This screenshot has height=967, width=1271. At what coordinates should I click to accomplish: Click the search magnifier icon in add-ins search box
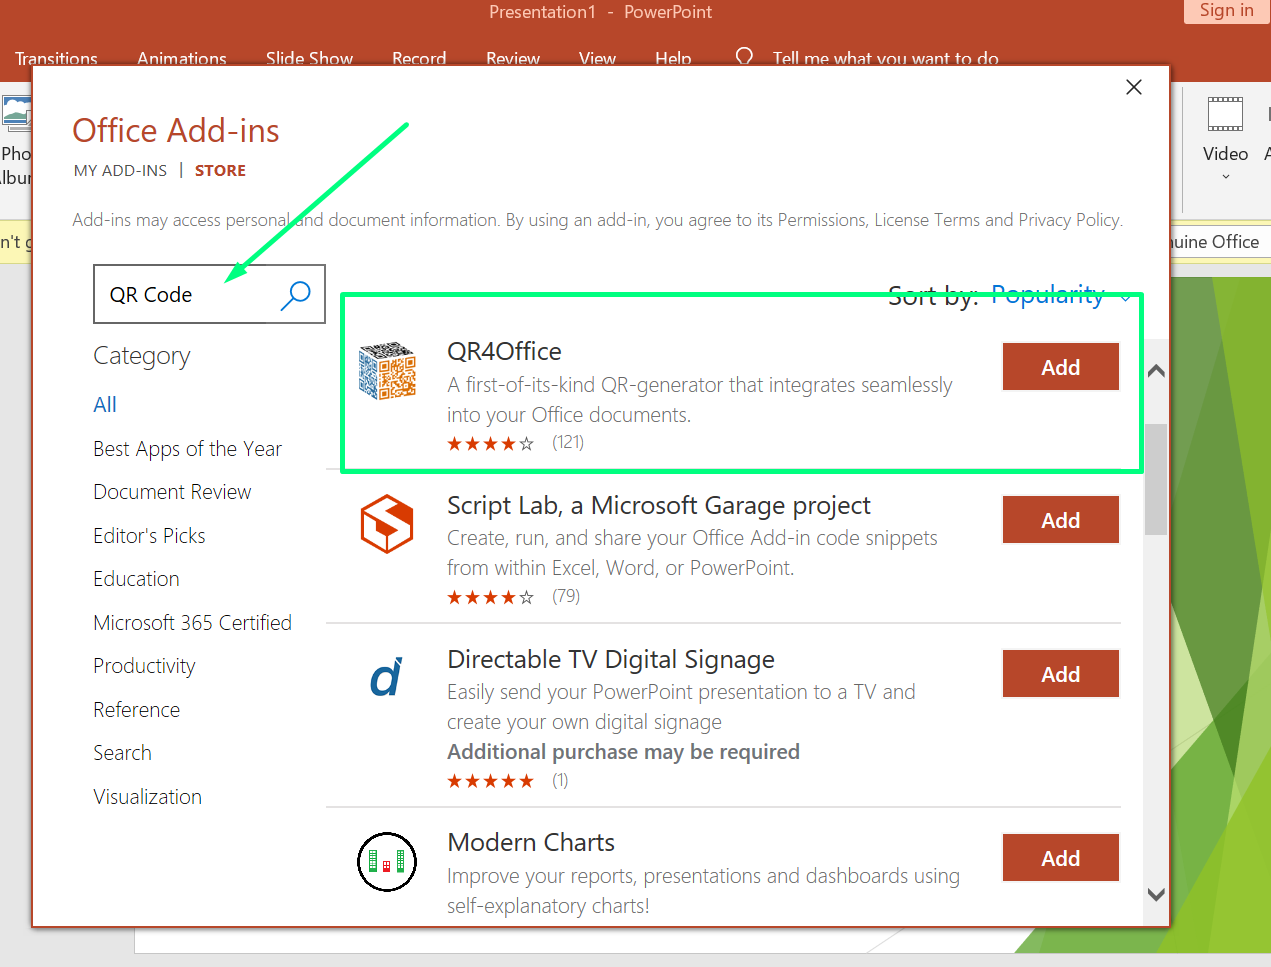(296, 295)
